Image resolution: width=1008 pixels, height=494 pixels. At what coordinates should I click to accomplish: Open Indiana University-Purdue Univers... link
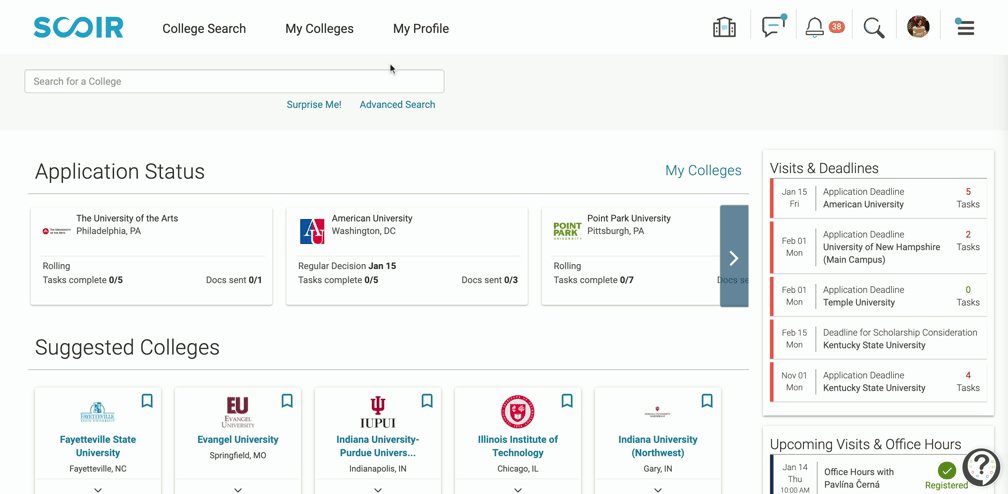point(377,446)
